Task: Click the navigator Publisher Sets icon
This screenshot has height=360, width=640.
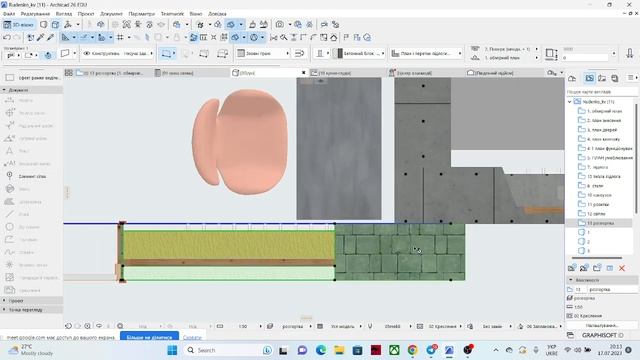Action: [x=615, y=78]
